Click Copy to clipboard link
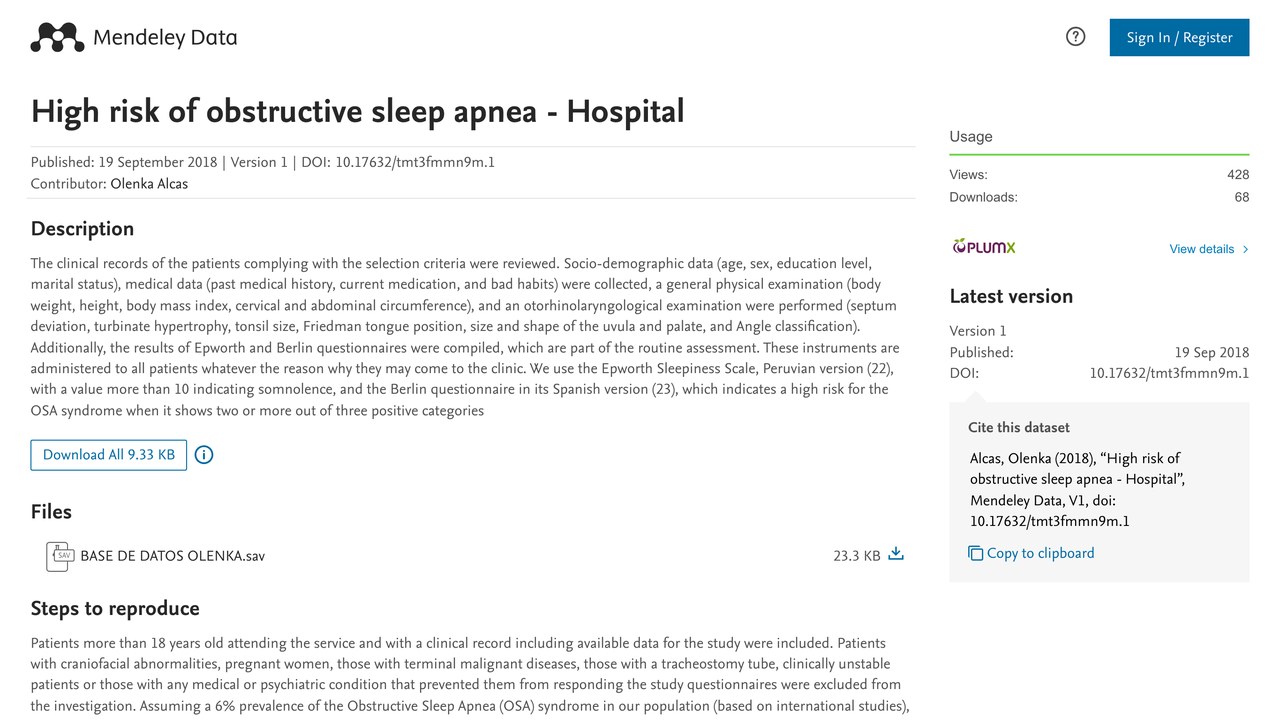The height and width of the screenshot is (720, 1280). pyautogui.click(x=1040, y=553)
